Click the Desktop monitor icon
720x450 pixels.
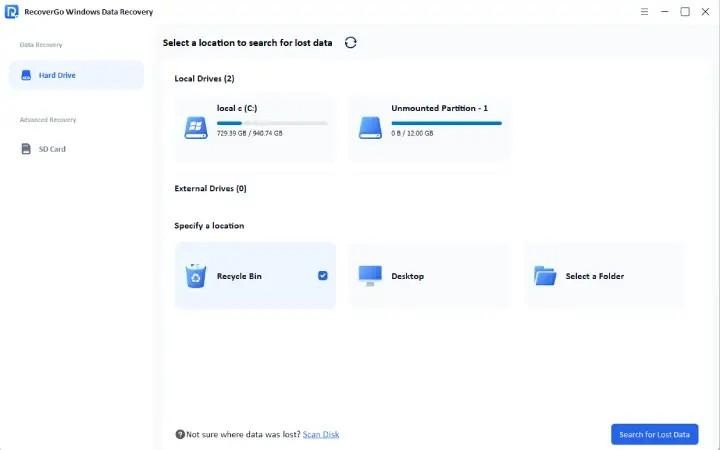point(370,276)
